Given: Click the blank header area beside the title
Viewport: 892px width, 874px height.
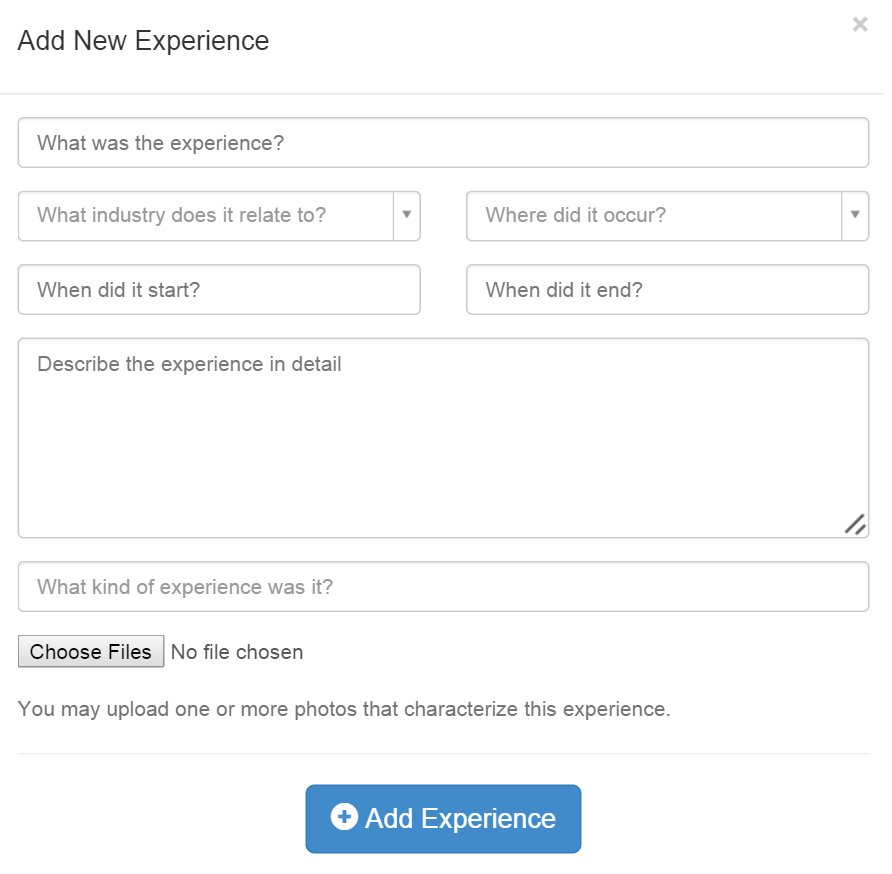Looking at the screenshot, I should [560, 41].
